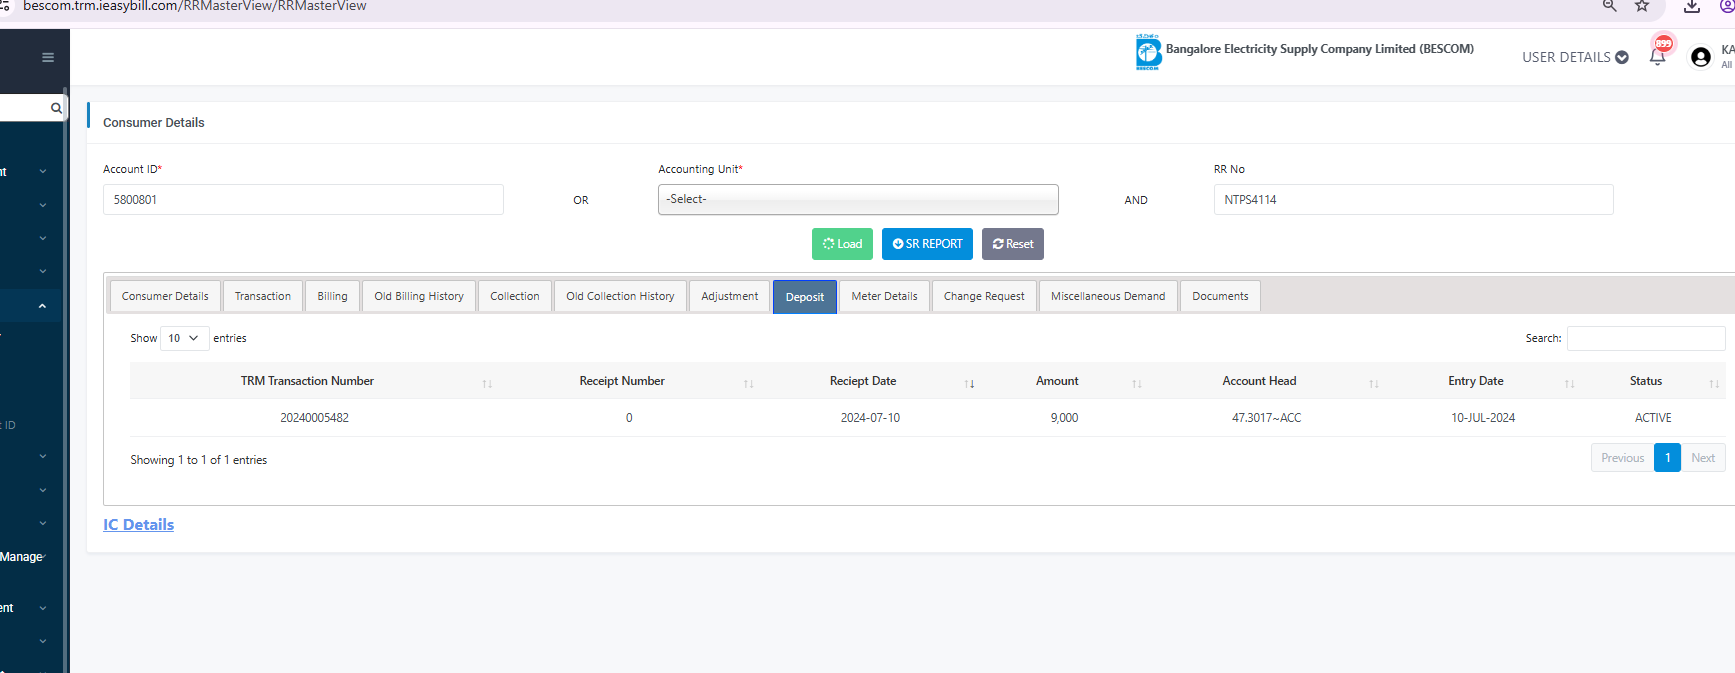Expand the USER DETAILS dropdown
Image resolution: width=1735 pixels, height=673 pixels.
(1574, 57)
